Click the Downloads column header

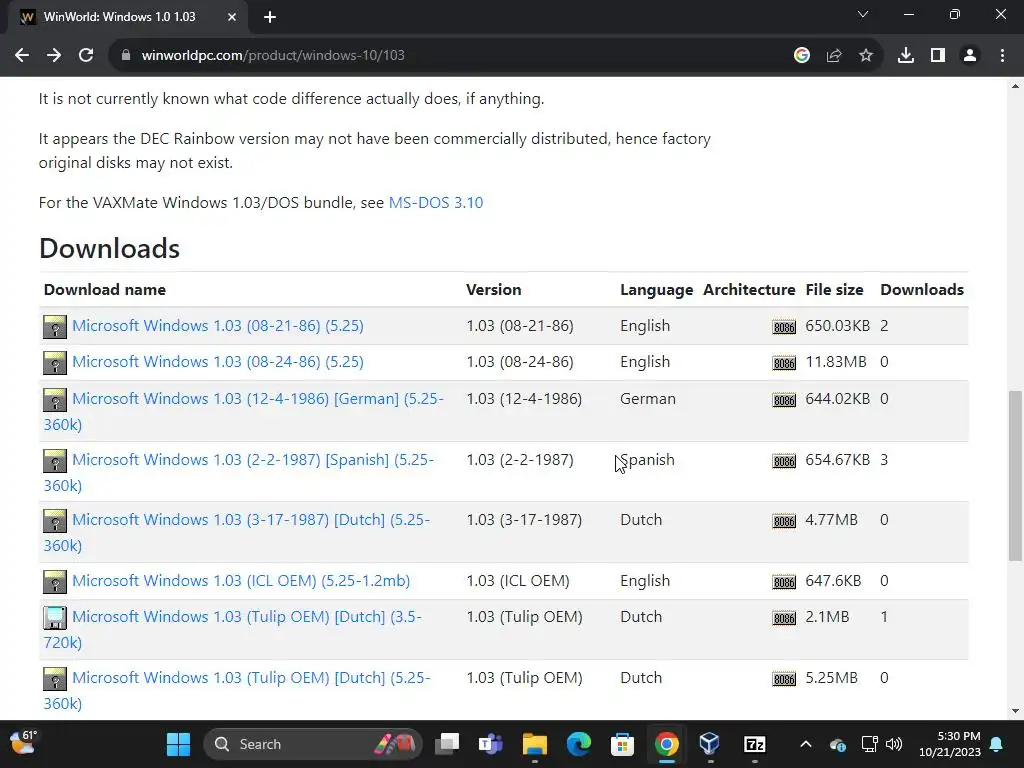pos(921,289)
